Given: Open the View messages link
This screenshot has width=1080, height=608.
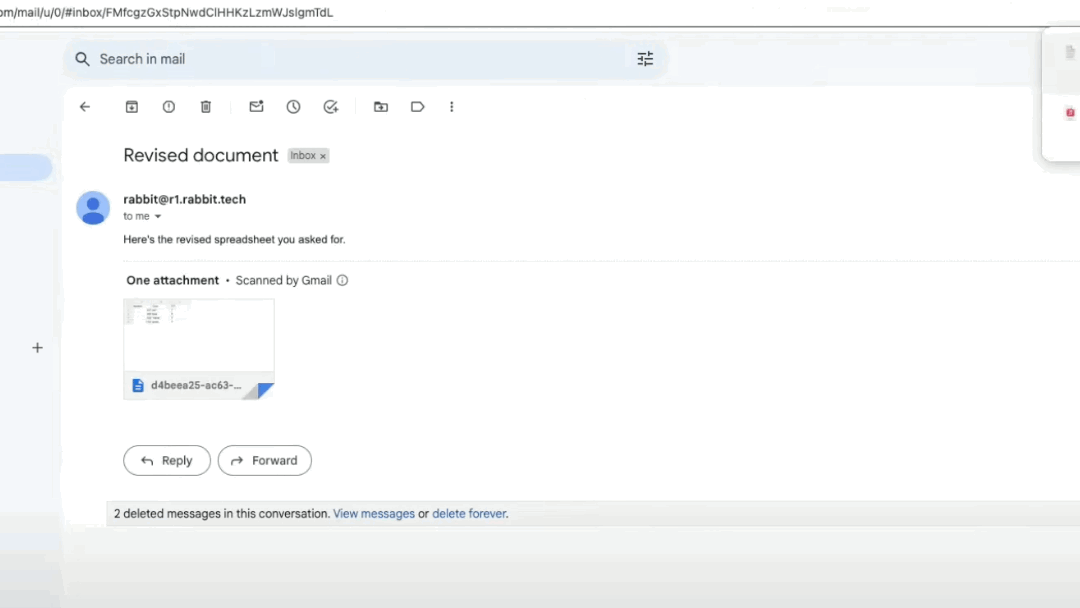Looking at the screenshot, I should tap(373, 514).
